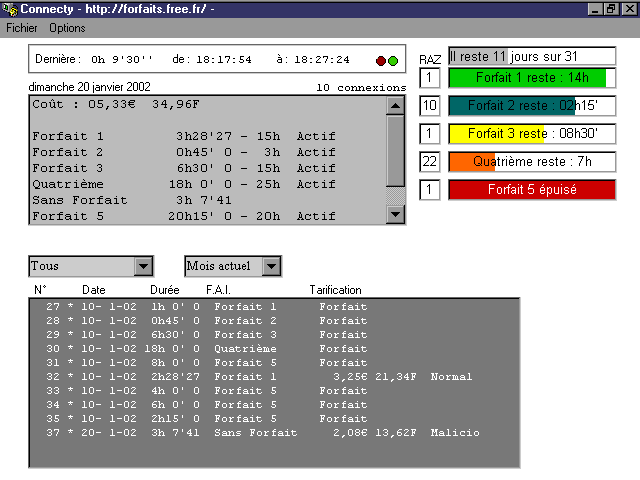Expand the Mois actuel dropdown arrow
This screenshot has height=480, width=640.
point(272,266)
